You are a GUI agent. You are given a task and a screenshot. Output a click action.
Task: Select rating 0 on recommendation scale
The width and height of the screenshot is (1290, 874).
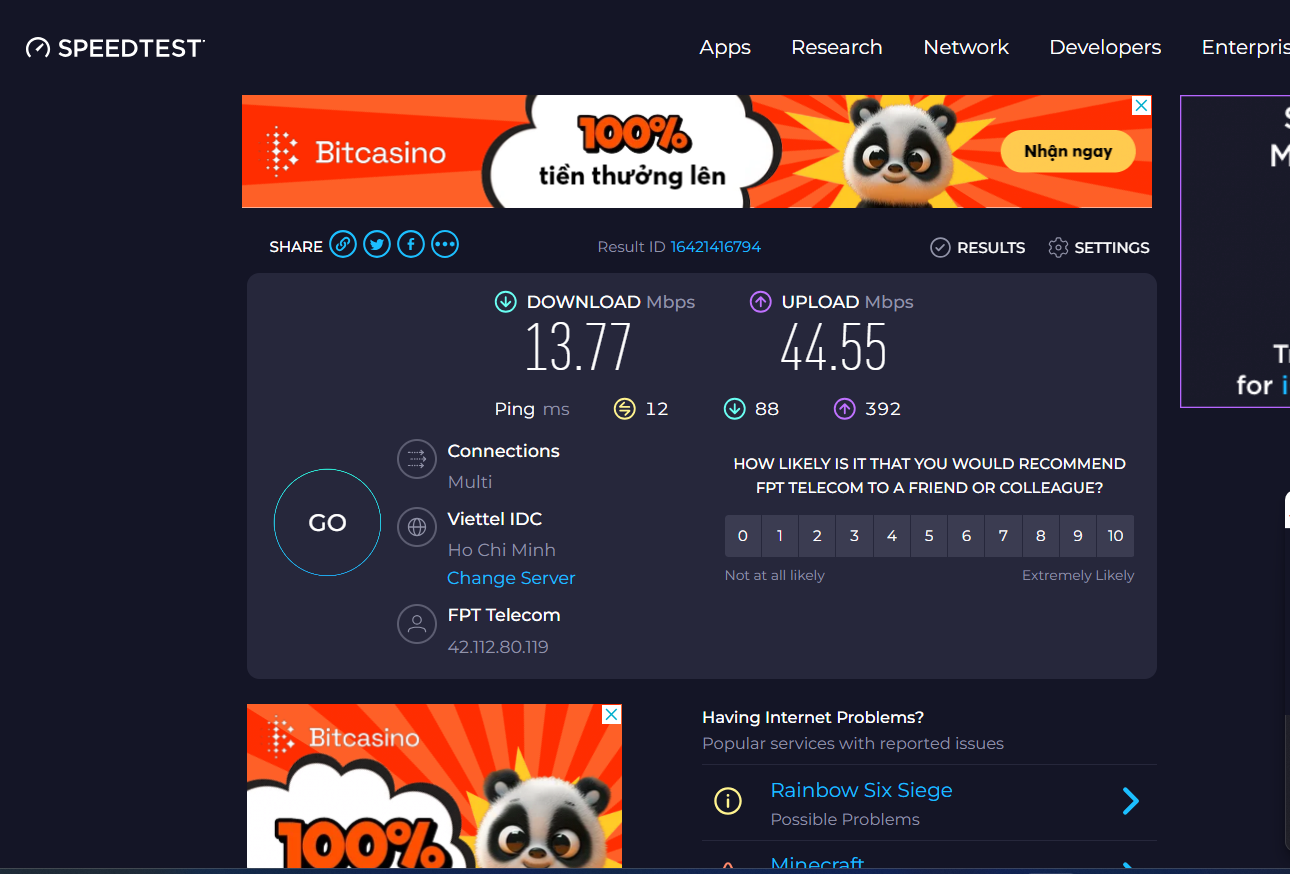pyautogui.click(x=743, y=536)
